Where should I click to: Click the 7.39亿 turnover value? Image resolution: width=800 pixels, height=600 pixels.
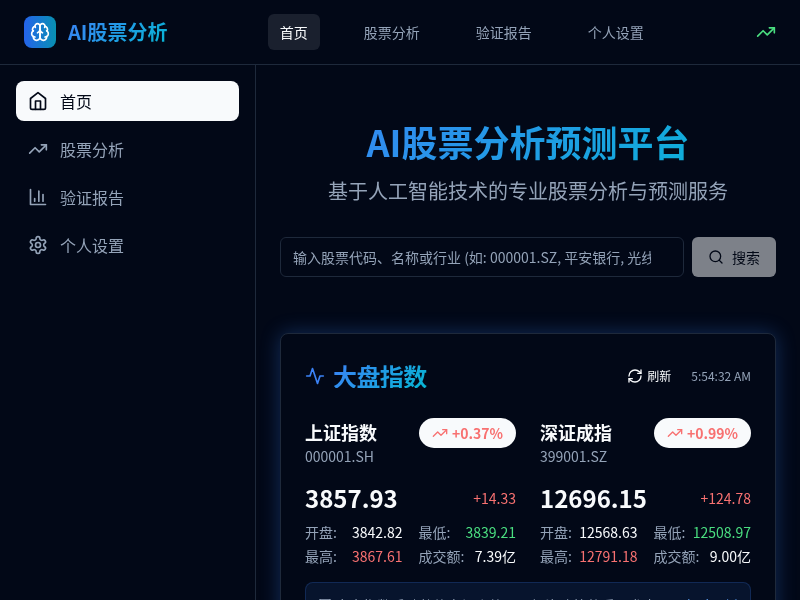[x=495, y=557]
